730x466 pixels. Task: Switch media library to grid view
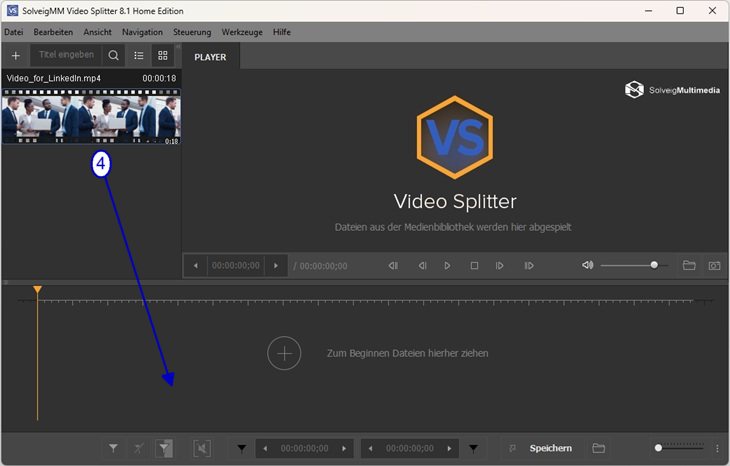coord(162,56)
